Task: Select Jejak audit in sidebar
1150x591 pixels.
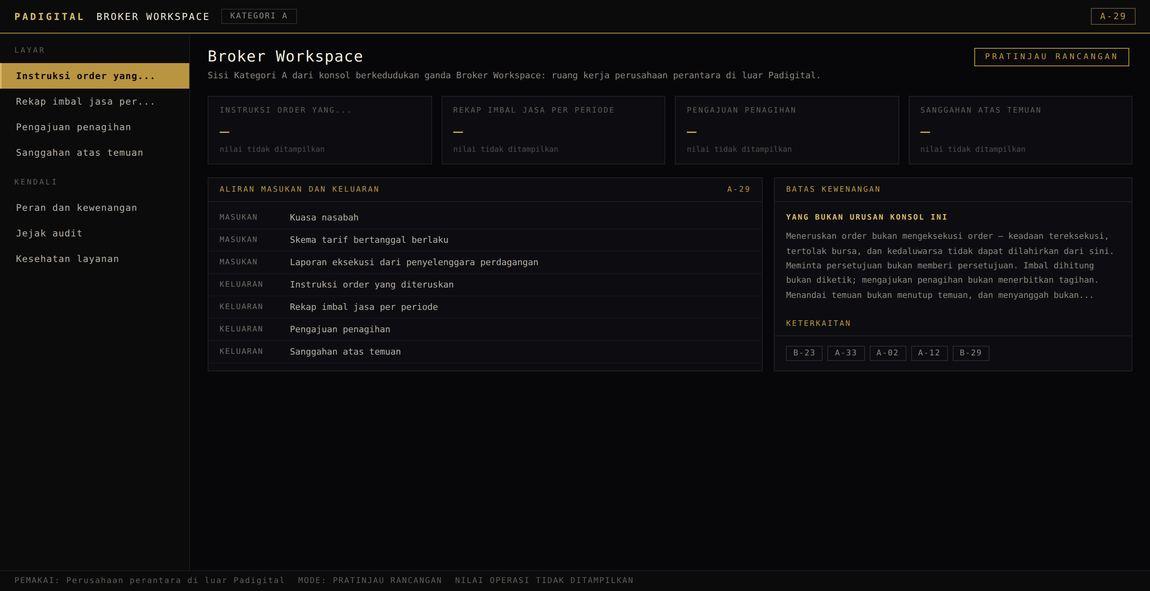Action: click(x=95, y=233)
